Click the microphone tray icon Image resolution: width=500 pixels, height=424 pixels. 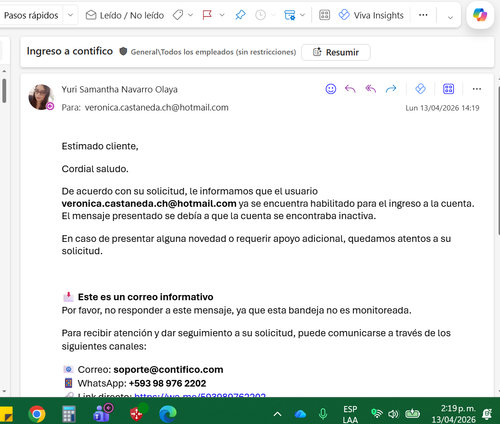point(323,414)
